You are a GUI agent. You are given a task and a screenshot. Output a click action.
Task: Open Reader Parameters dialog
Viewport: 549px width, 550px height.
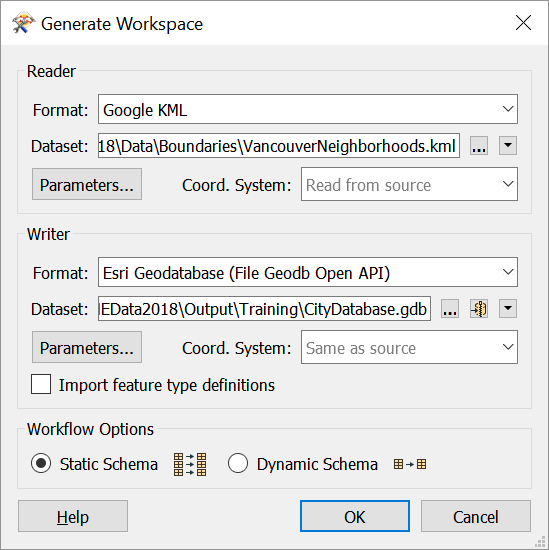click(x=87, y=184)
